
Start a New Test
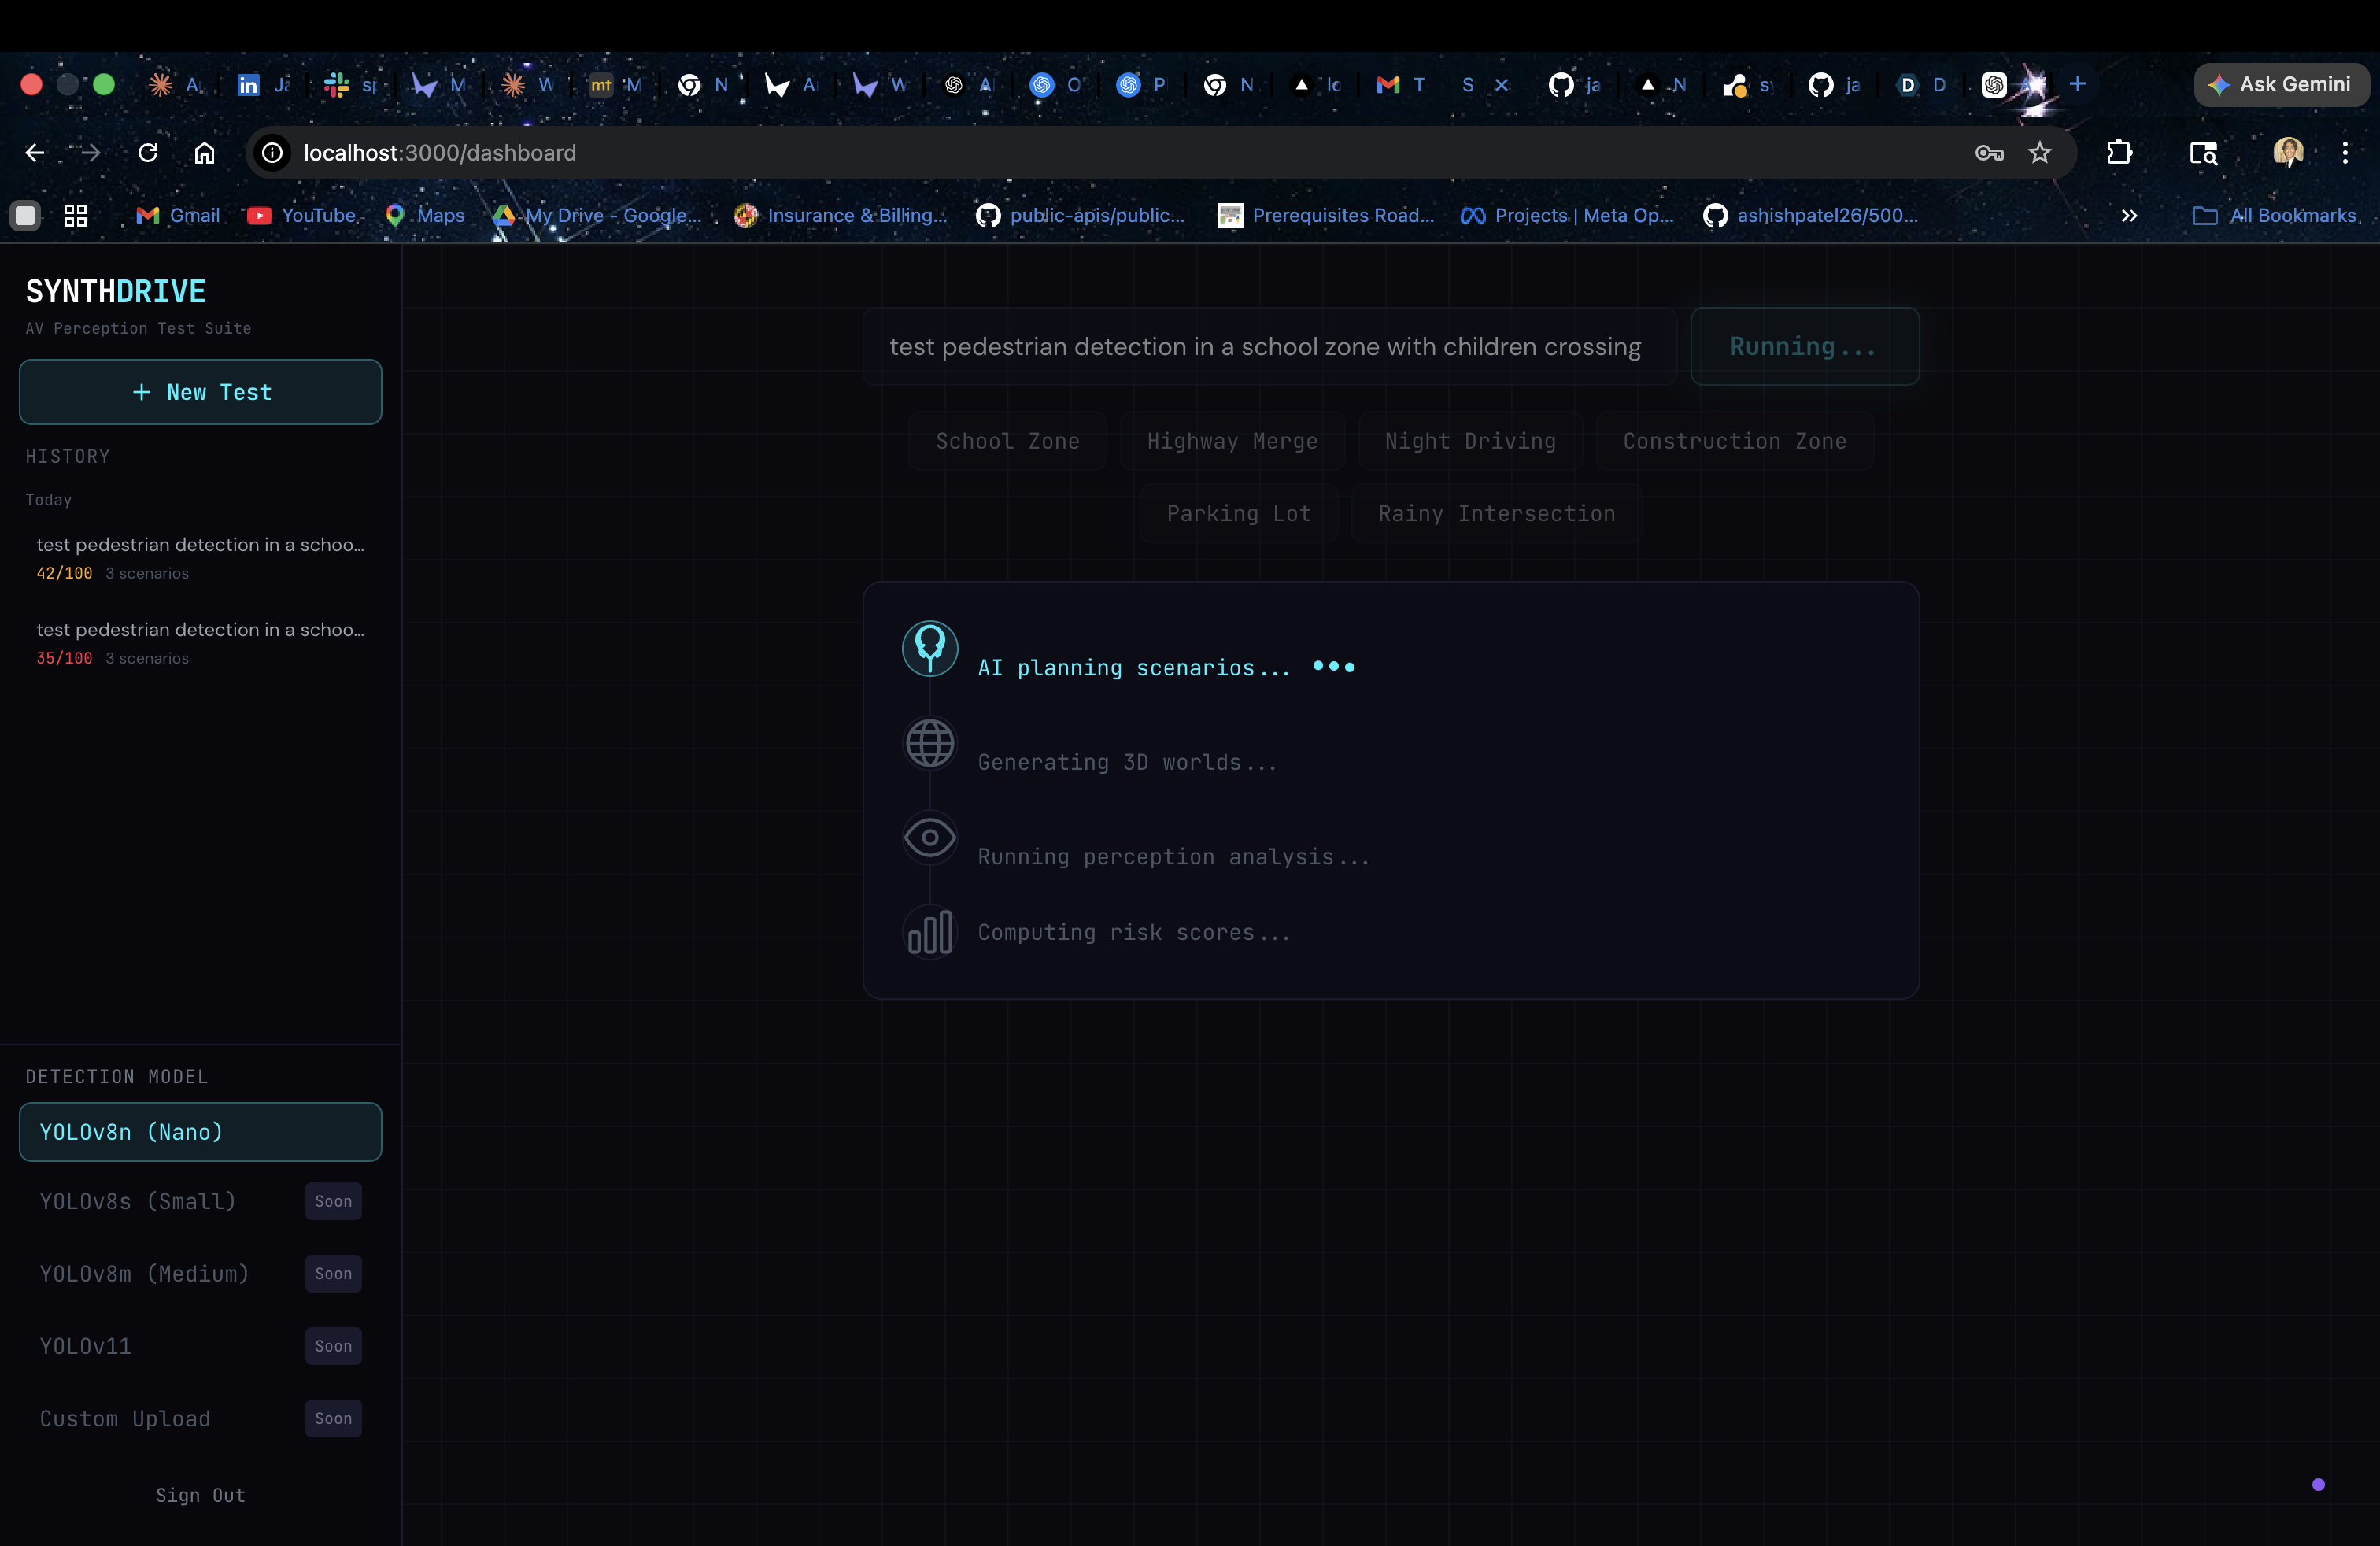coord(200,392)
